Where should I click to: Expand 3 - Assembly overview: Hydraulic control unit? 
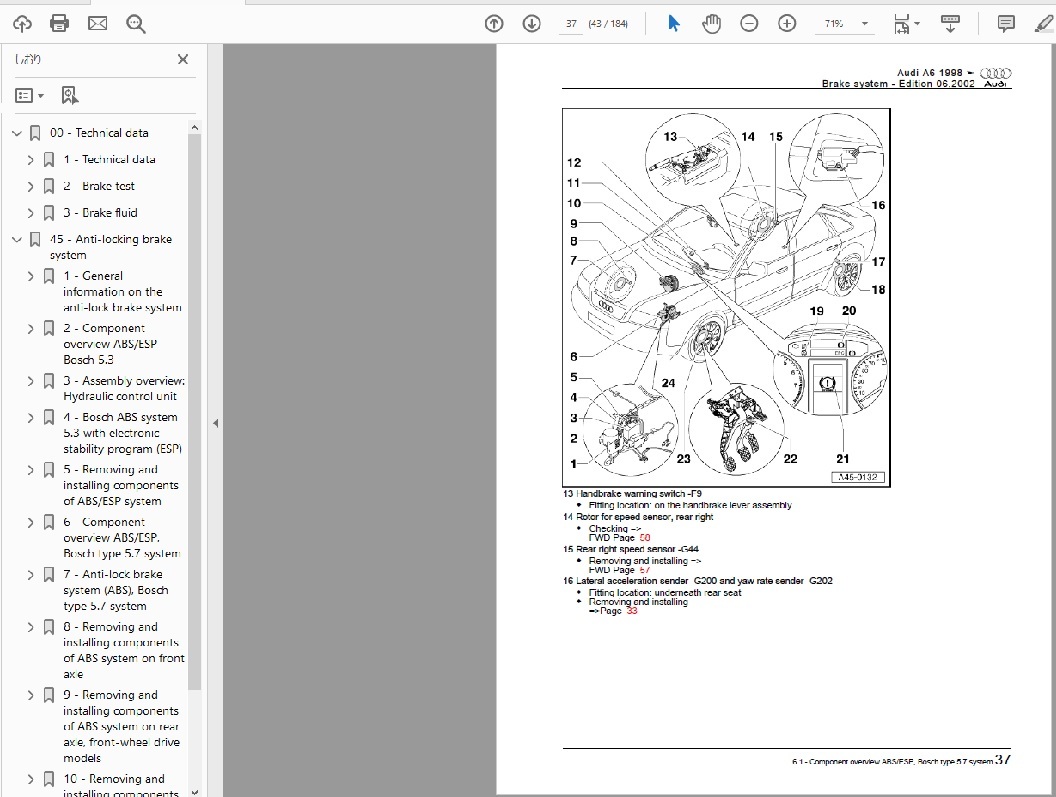point(30,381)
